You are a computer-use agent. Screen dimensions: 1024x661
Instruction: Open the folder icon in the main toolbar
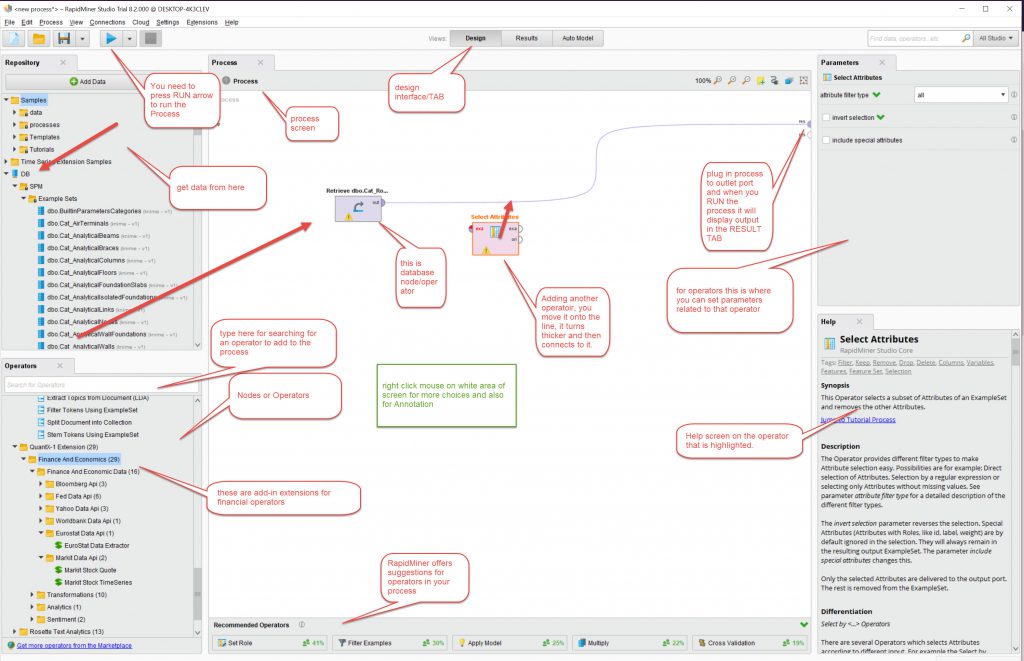pos(39,38)
